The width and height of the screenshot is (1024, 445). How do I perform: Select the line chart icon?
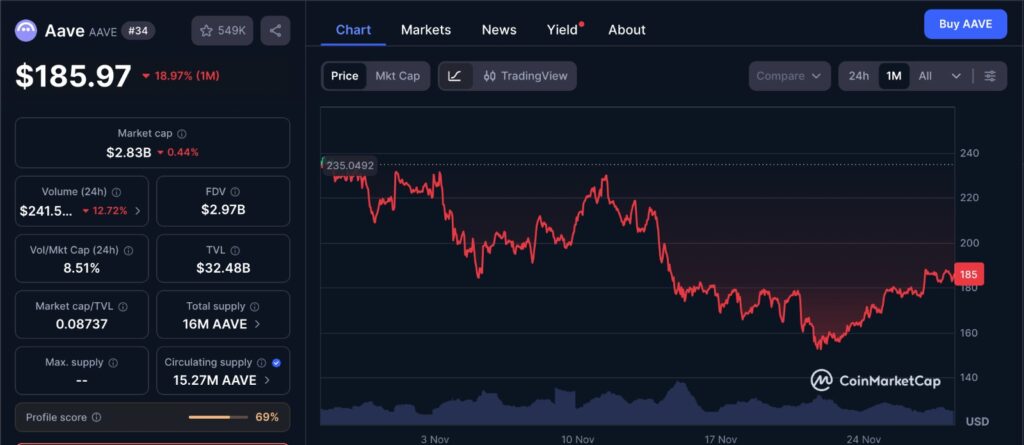coord(455,76)
